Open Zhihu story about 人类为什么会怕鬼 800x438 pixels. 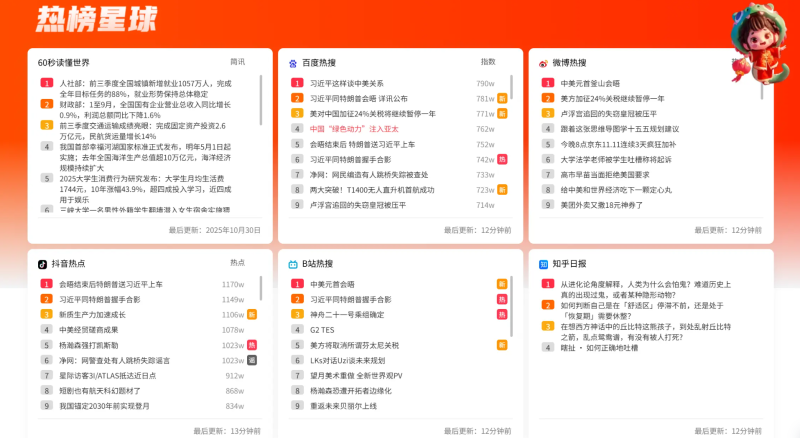tap(646, 289)
